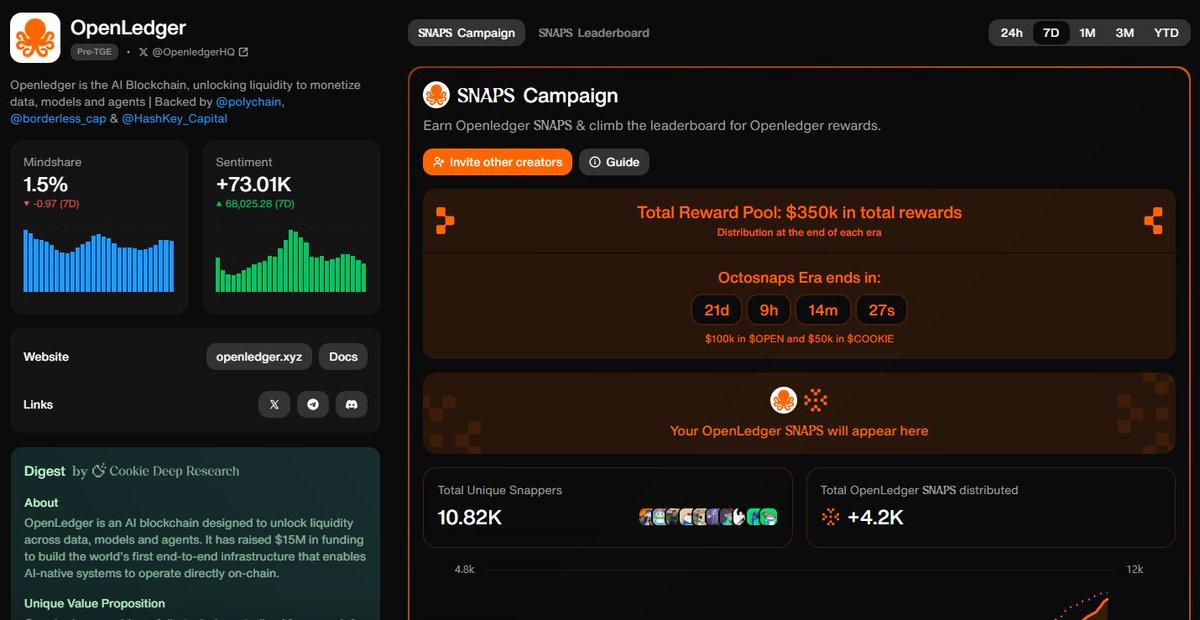Click the -0.97 (7D) mindshare change

[x=51, y=204]
